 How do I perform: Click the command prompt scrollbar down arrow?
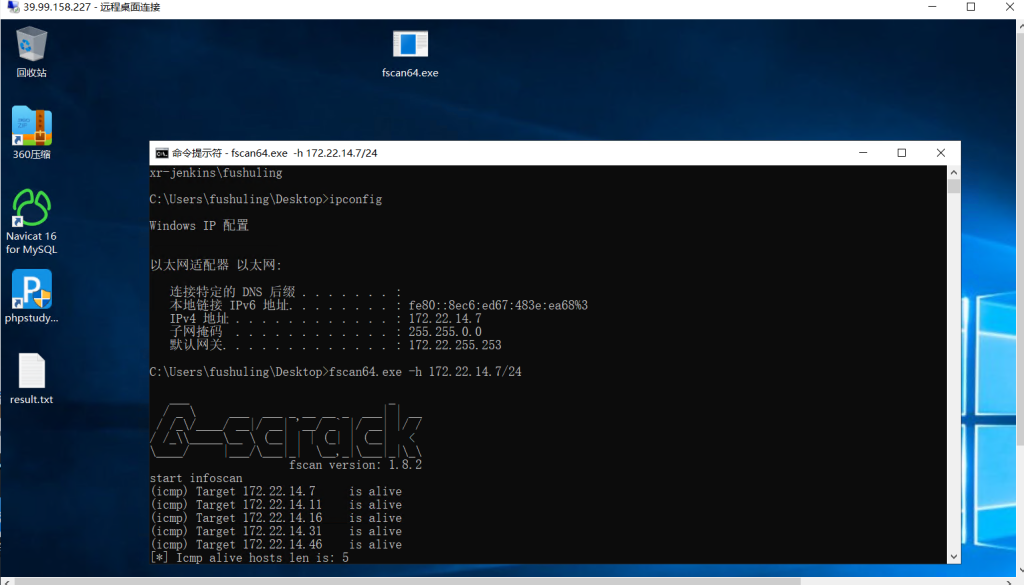954,557
